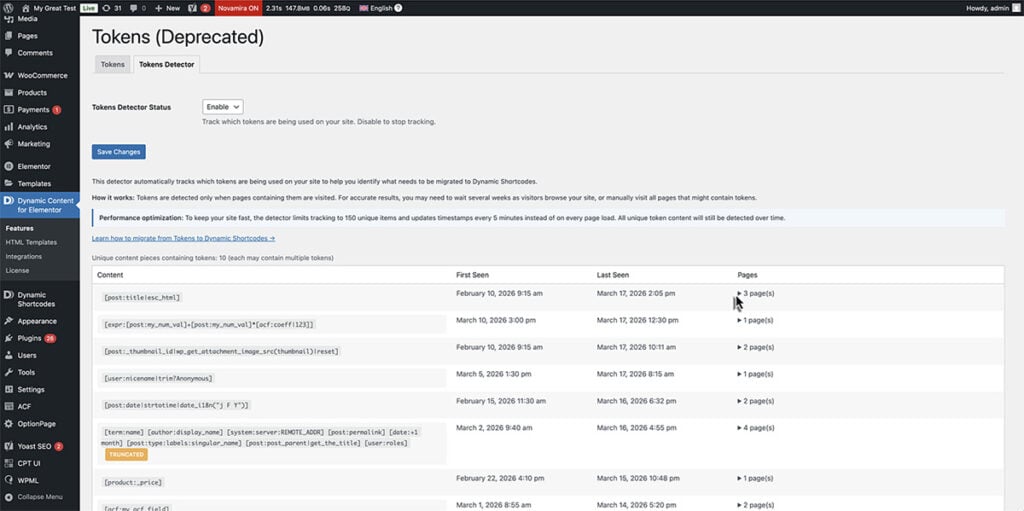Click the WordPress logo in admin bar
1024x511 pixels.
[x=9, y=7]
